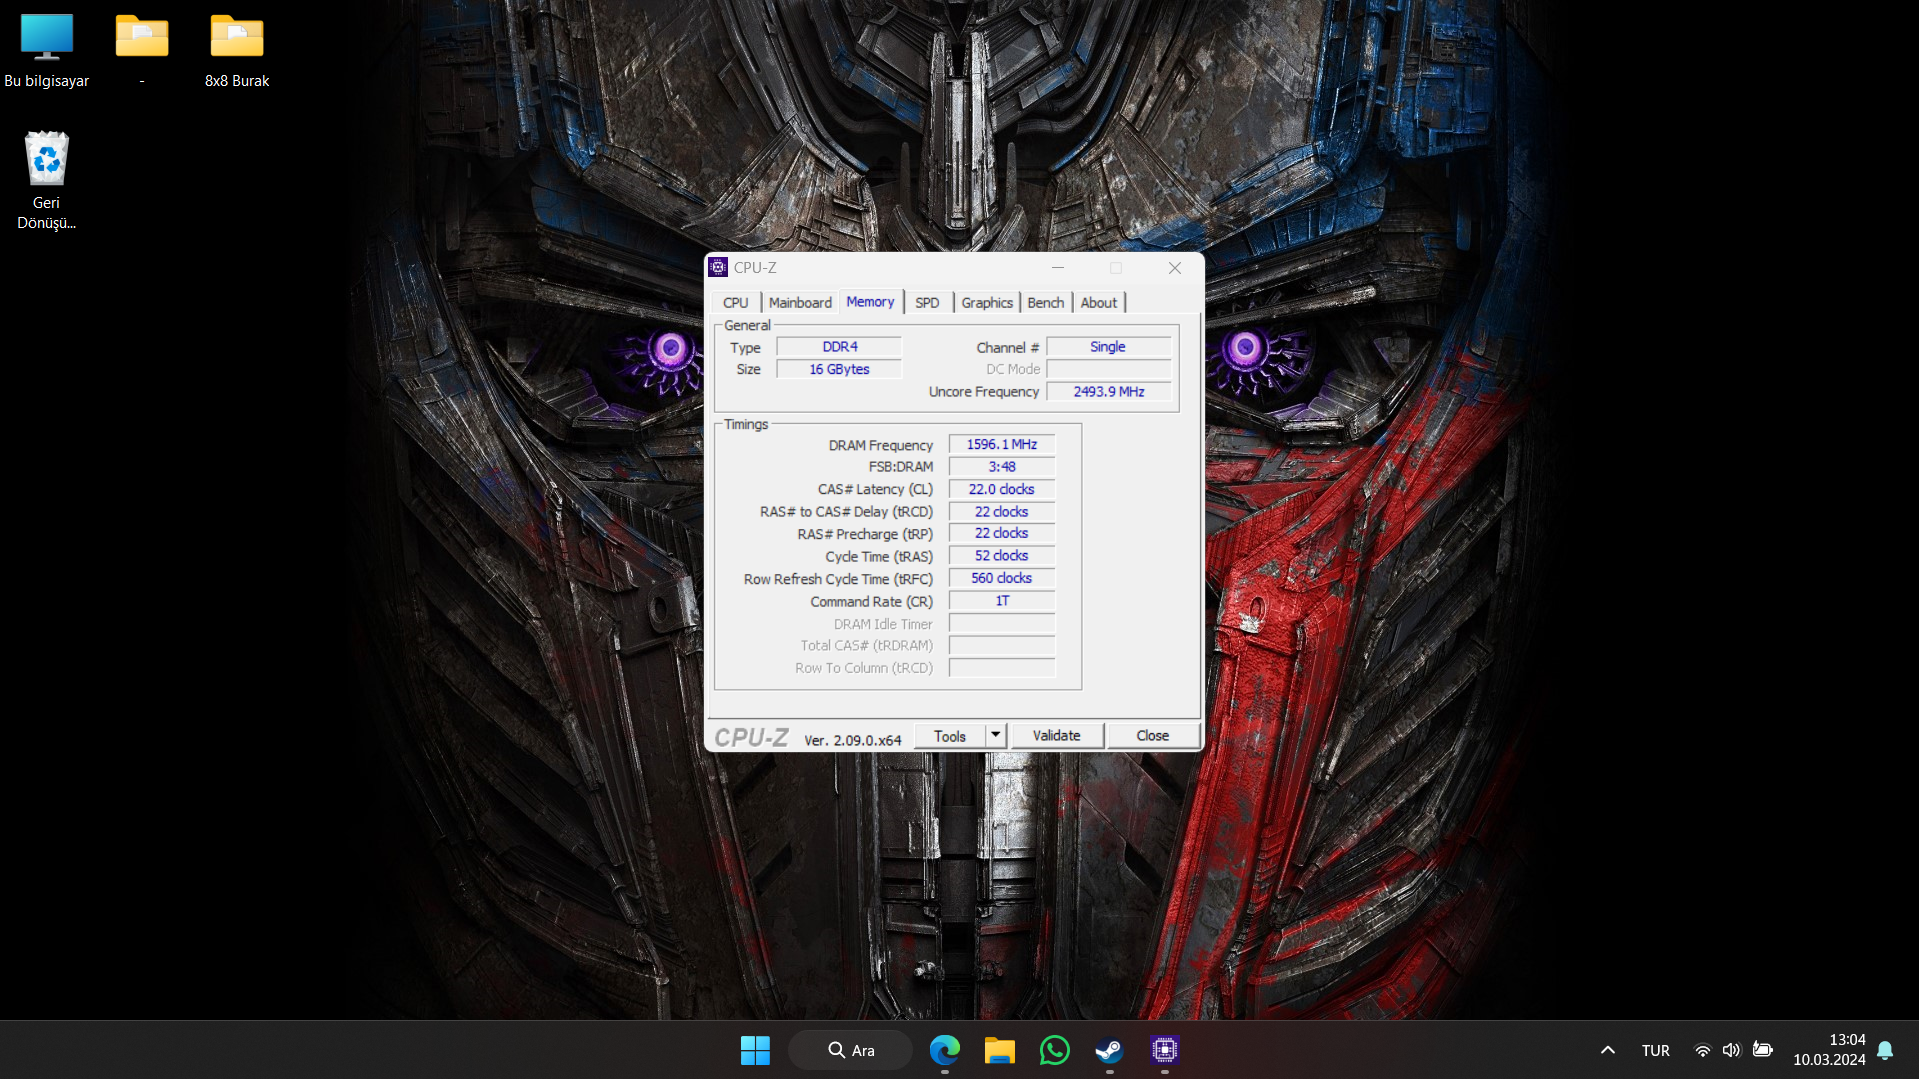Click the TUR language indicator
Screen dimensions: 1919x1079
point(1655,1050)
